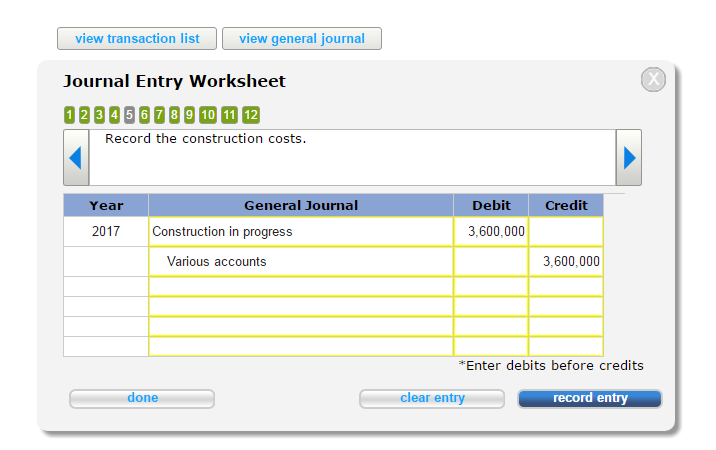716x450 pixels.
Task: Go to the next journal entry arrow
Action: [629, 158]
